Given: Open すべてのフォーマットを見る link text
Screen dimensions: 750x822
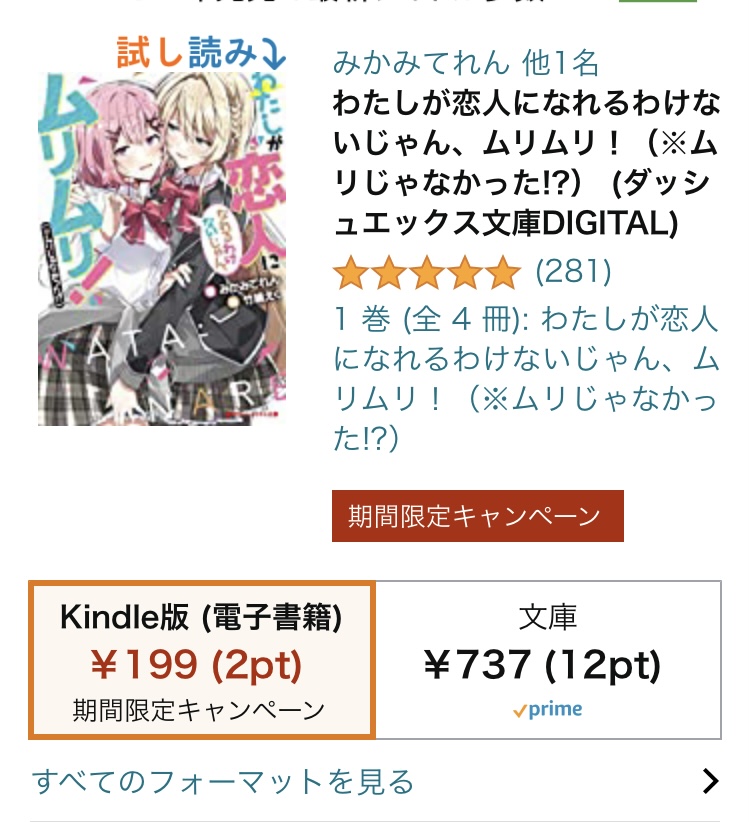Looking at the screenshot, I should tap(223, 782).
